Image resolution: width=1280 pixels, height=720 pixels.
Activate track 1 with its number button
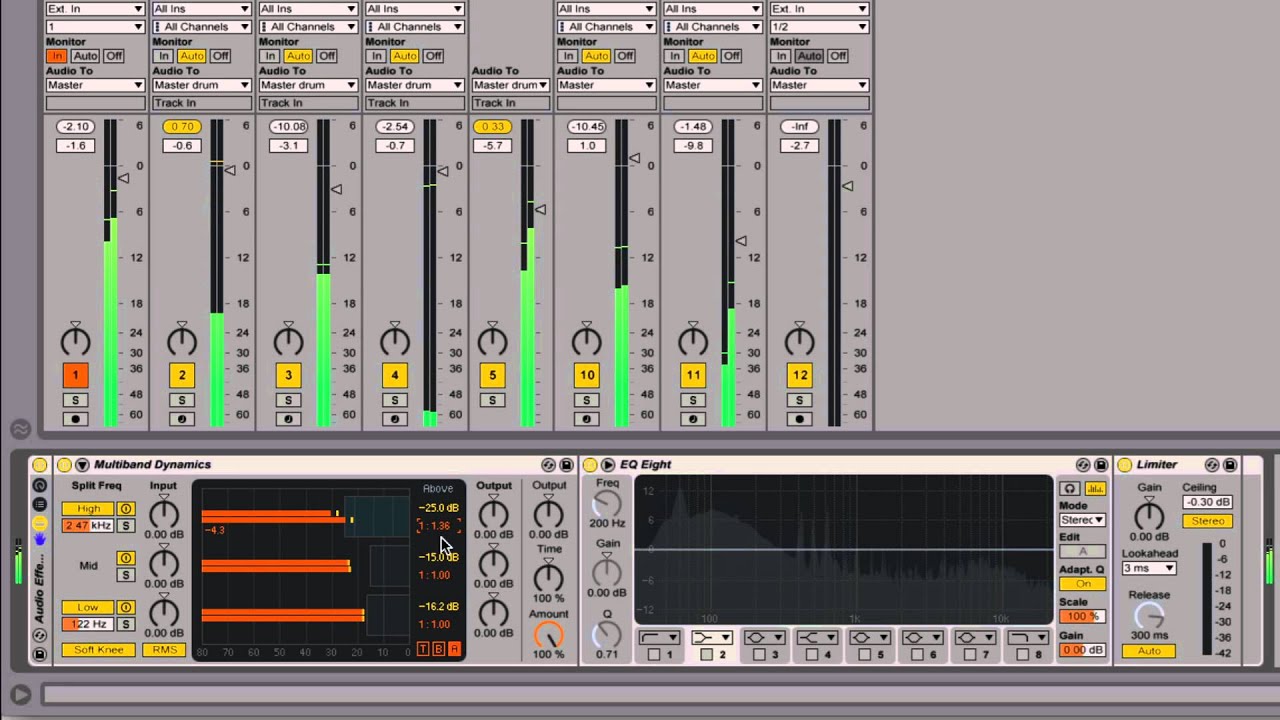point(75,375)
